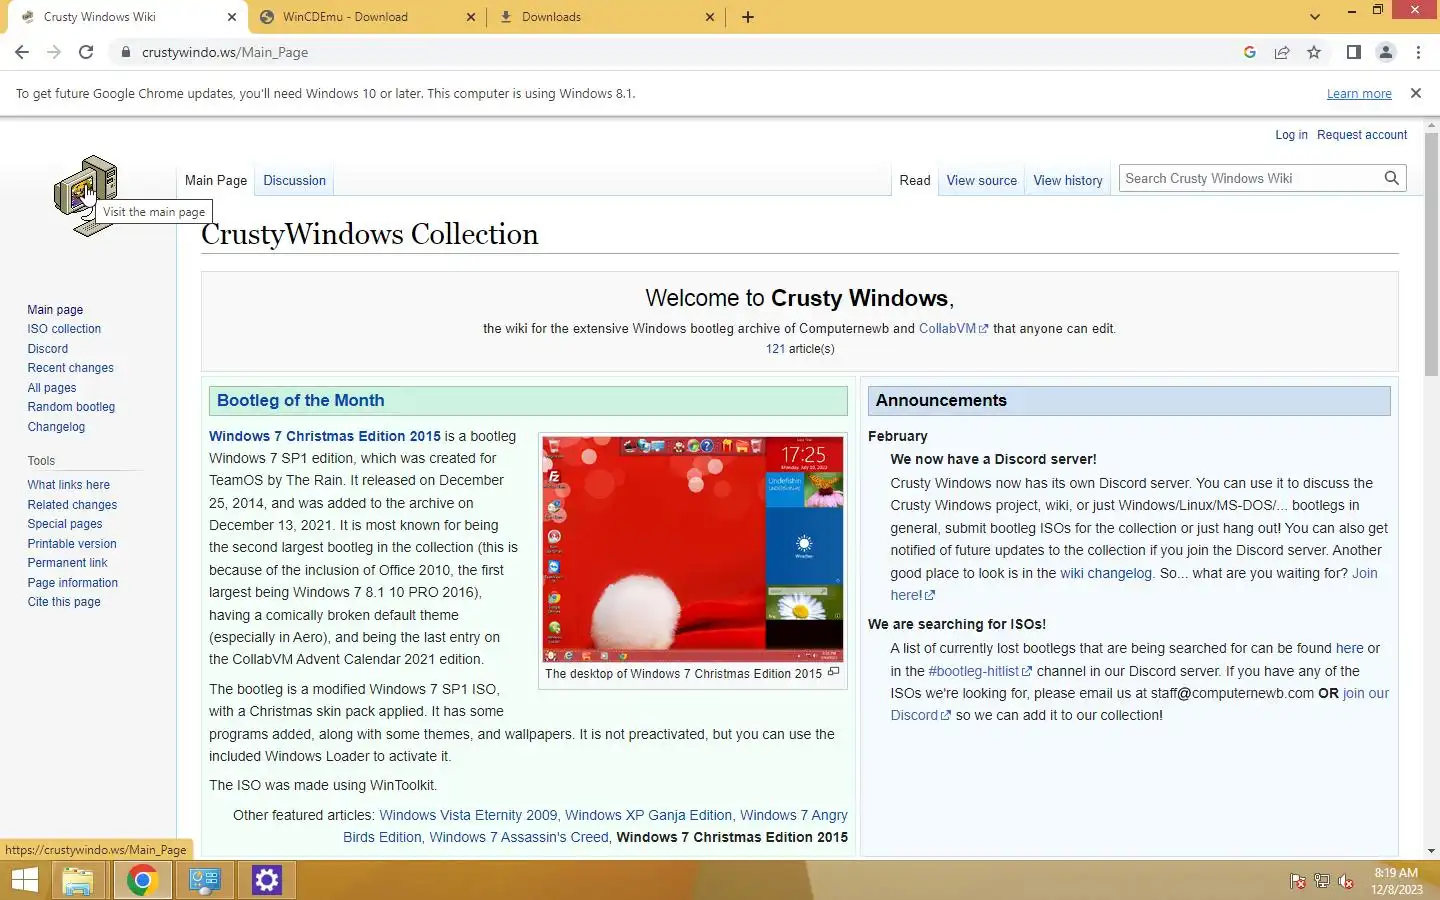Open the #bootleg-hitlist channel link
The image size is (1440, 900).
coord(979,671)
